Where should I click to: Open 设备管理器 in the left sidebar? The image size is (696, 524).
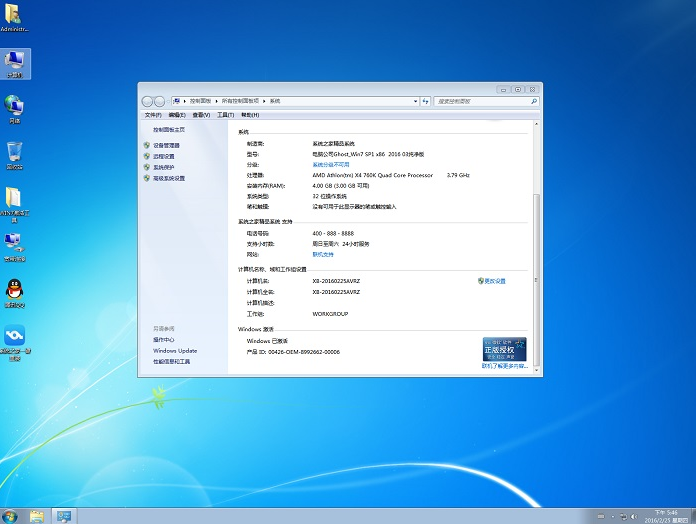(164, 145)
